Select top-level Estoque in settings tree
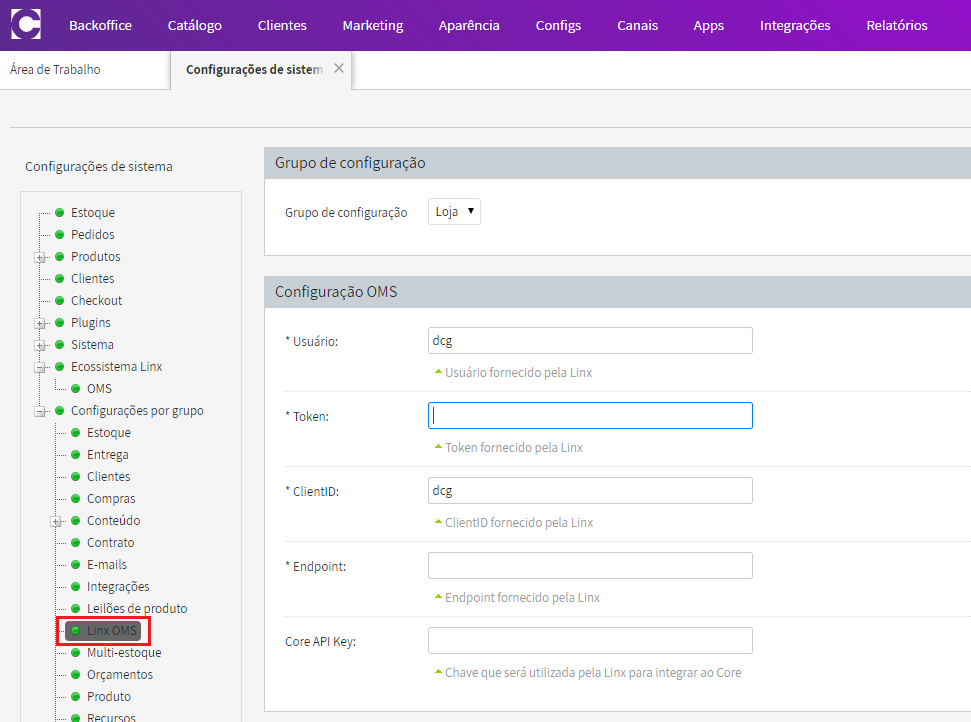The image size is (971, 722). click(x=93, y=212)
